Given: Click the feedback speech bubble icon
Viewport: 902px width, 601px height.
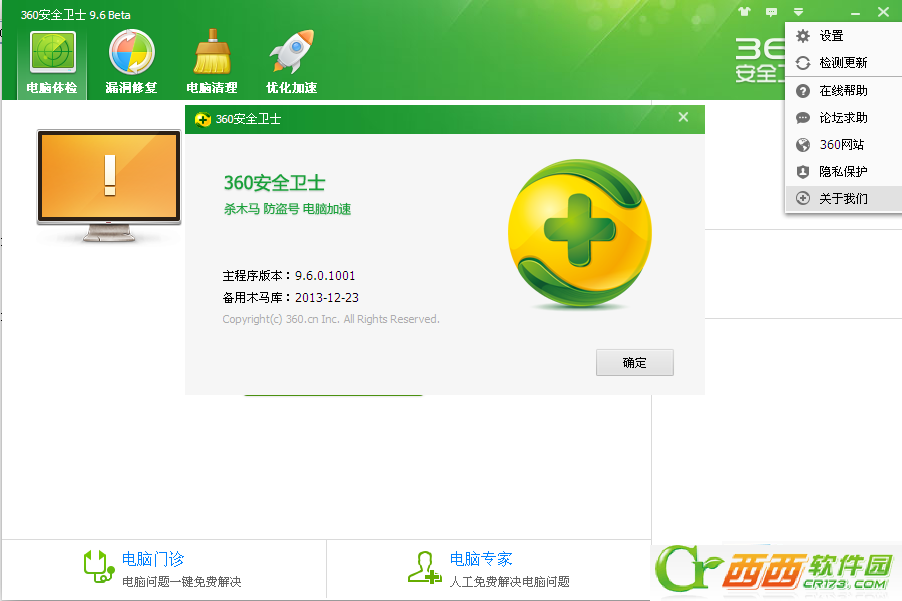Looking at the screenshot, I should click(771, 13).
